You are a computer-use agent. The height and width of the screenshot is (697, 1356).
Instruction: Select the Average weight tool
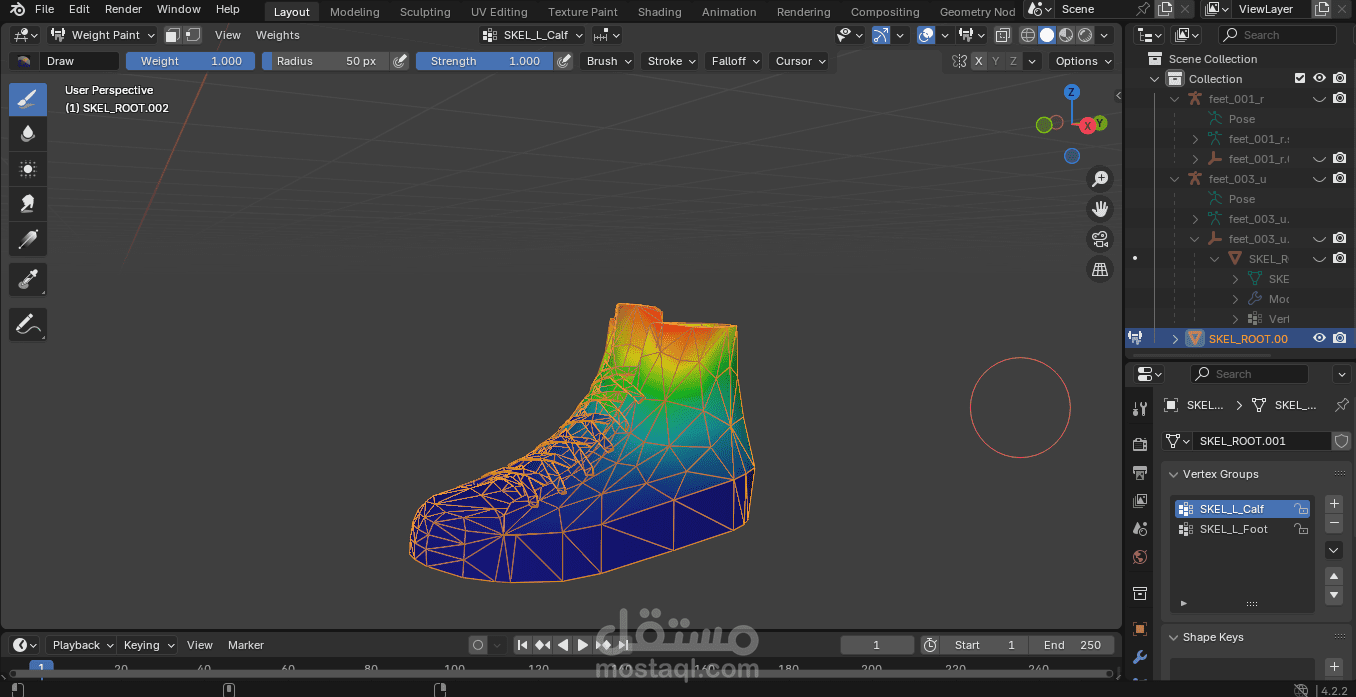click(x=28, y=169)
